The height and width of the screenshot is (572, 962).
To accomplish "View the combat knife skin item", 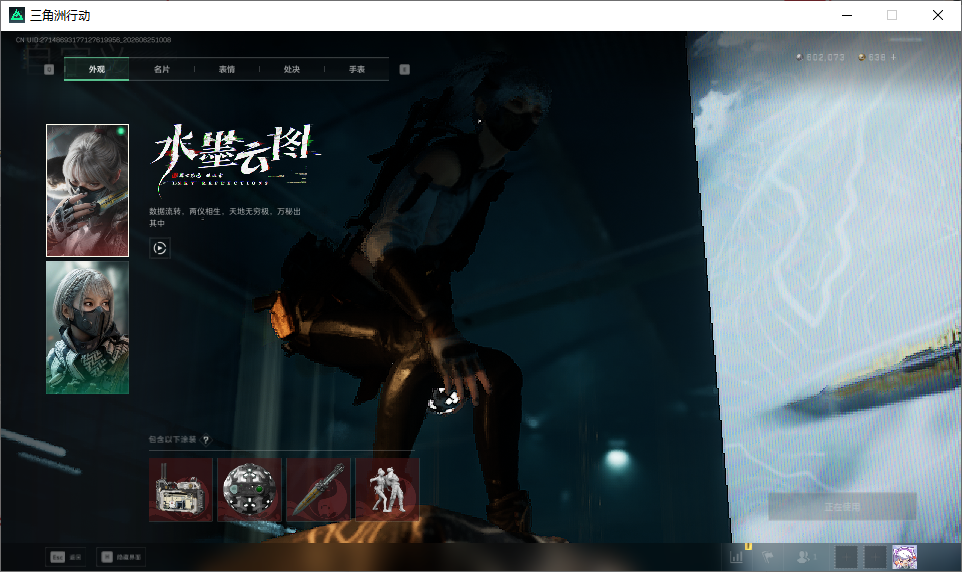I will (x=318, y=490).
